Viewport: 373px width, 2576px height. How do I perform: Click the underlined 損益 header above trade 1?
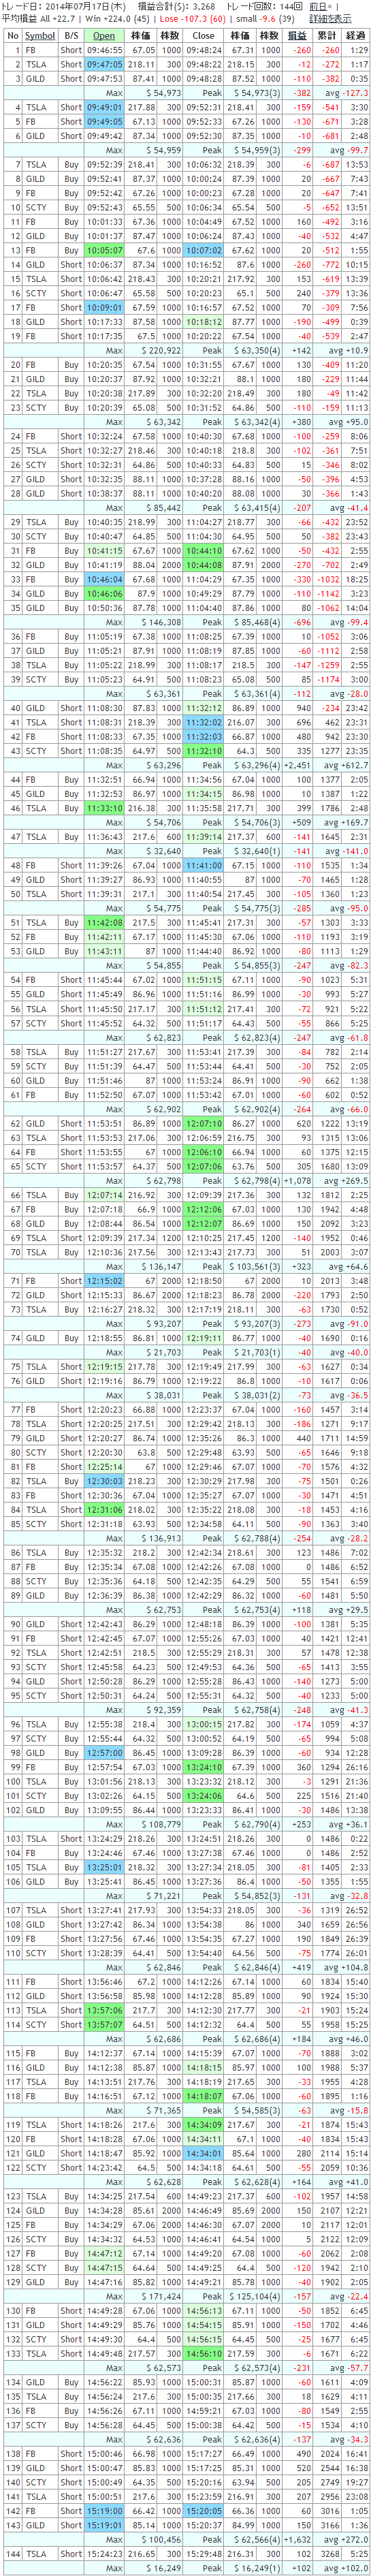click(x=297, y=35)
